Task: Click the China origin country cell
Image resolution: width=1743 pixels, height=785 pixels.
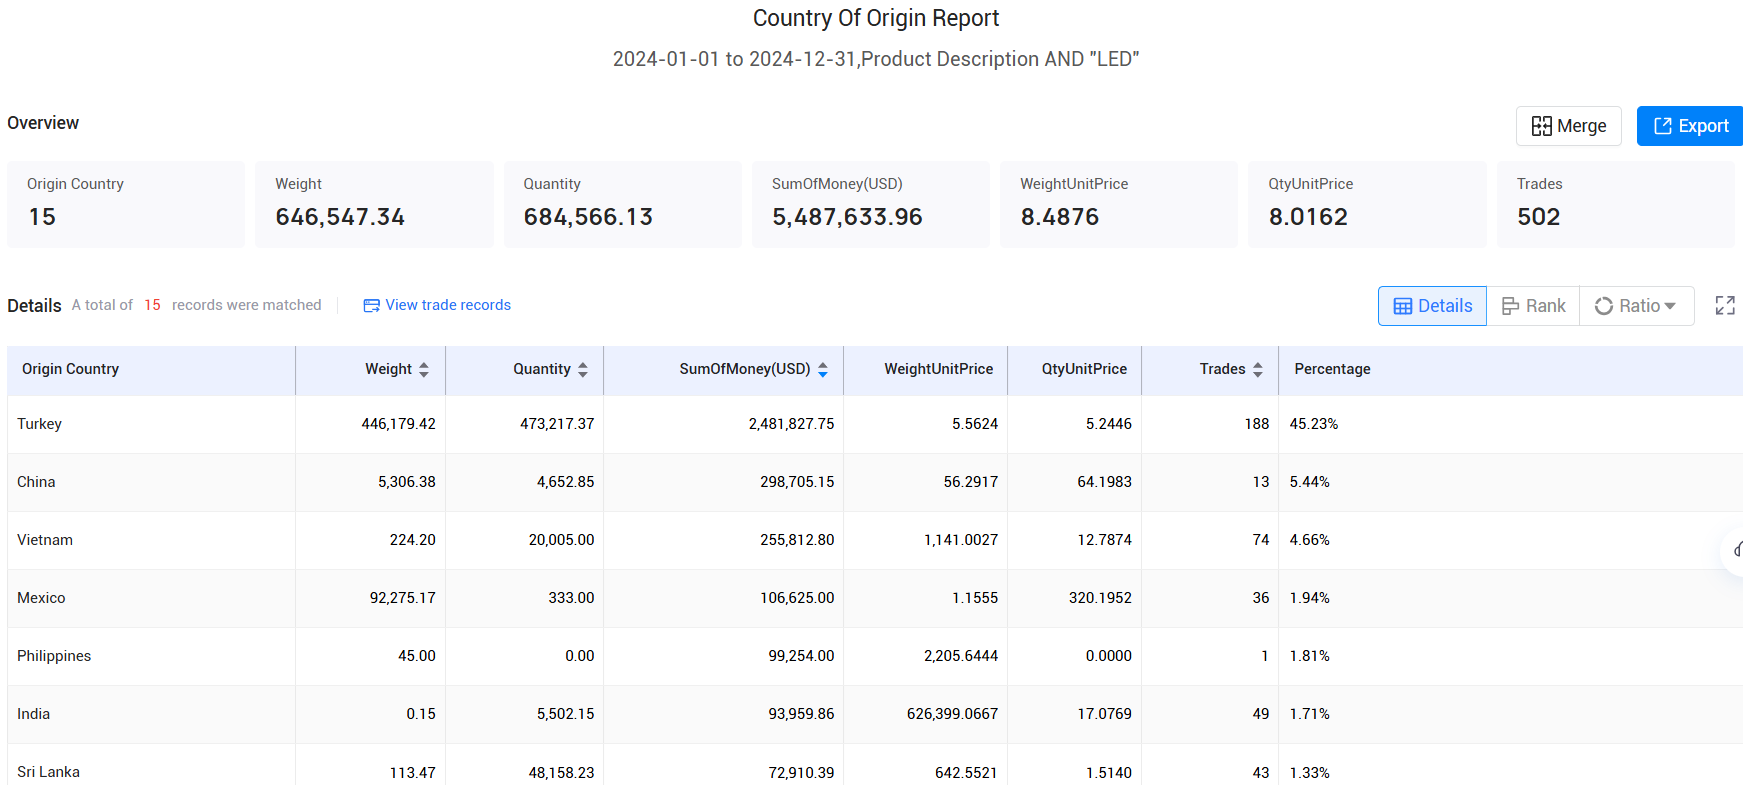Action: click(x=36, y=482)
